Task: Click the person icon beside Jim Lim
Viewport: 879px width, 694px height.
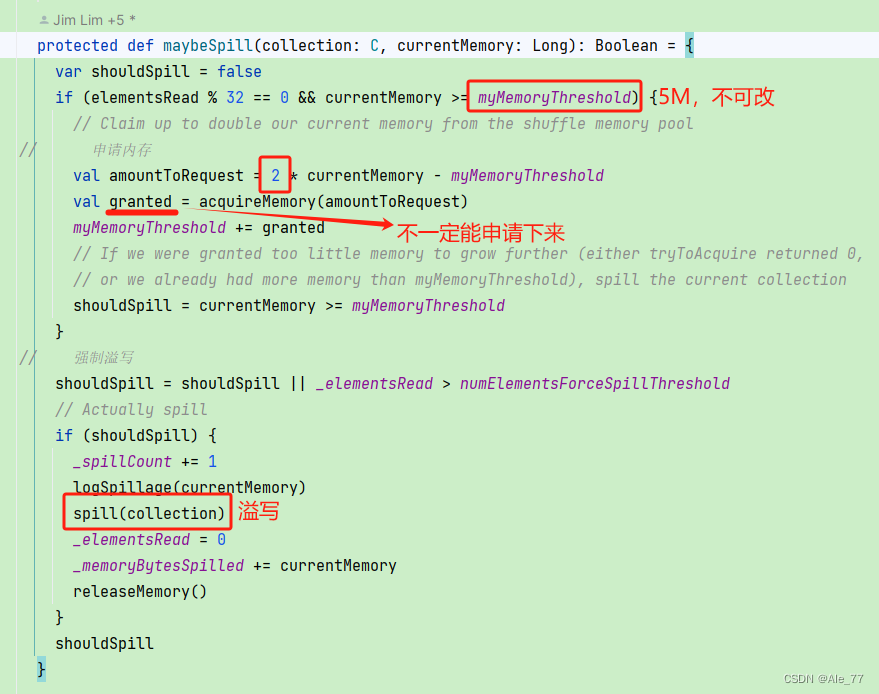Action: 44,20
